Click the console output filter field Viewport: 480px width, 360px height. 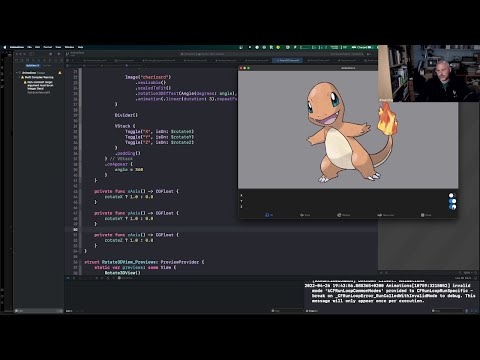point(447,311)
